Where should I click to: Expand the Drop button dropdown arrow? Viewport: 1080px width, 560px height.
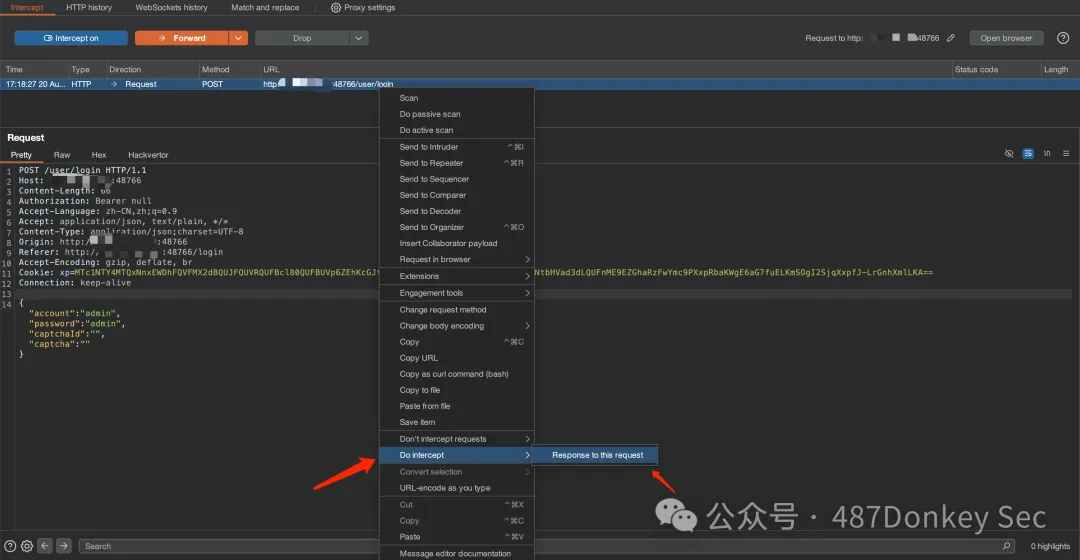(x=359, y=38)
